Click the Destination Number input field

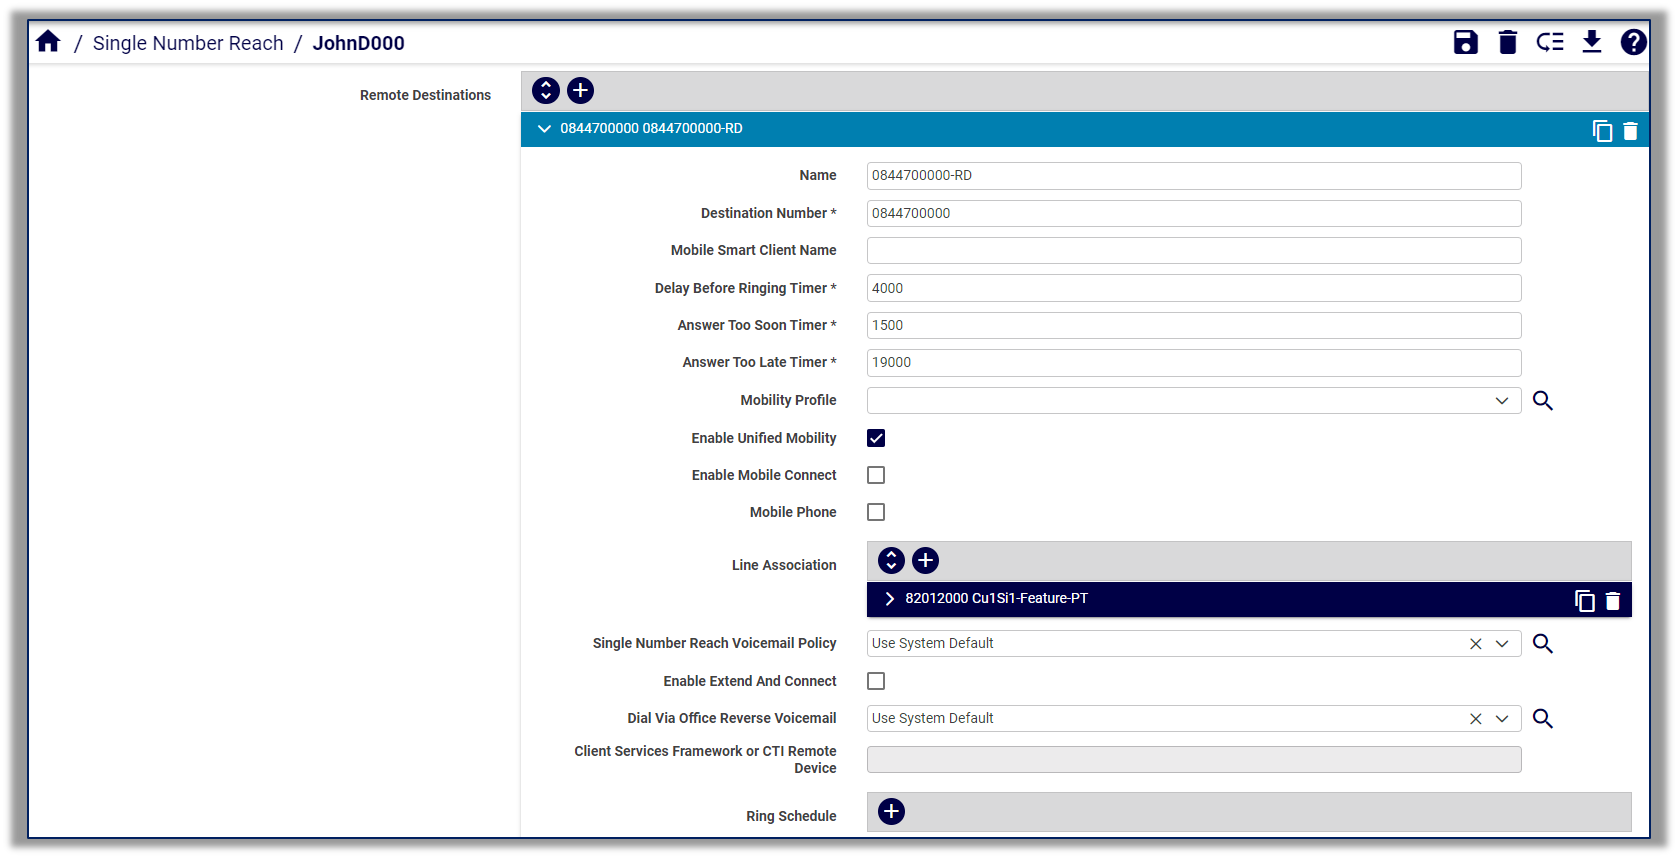point(1193,213)
